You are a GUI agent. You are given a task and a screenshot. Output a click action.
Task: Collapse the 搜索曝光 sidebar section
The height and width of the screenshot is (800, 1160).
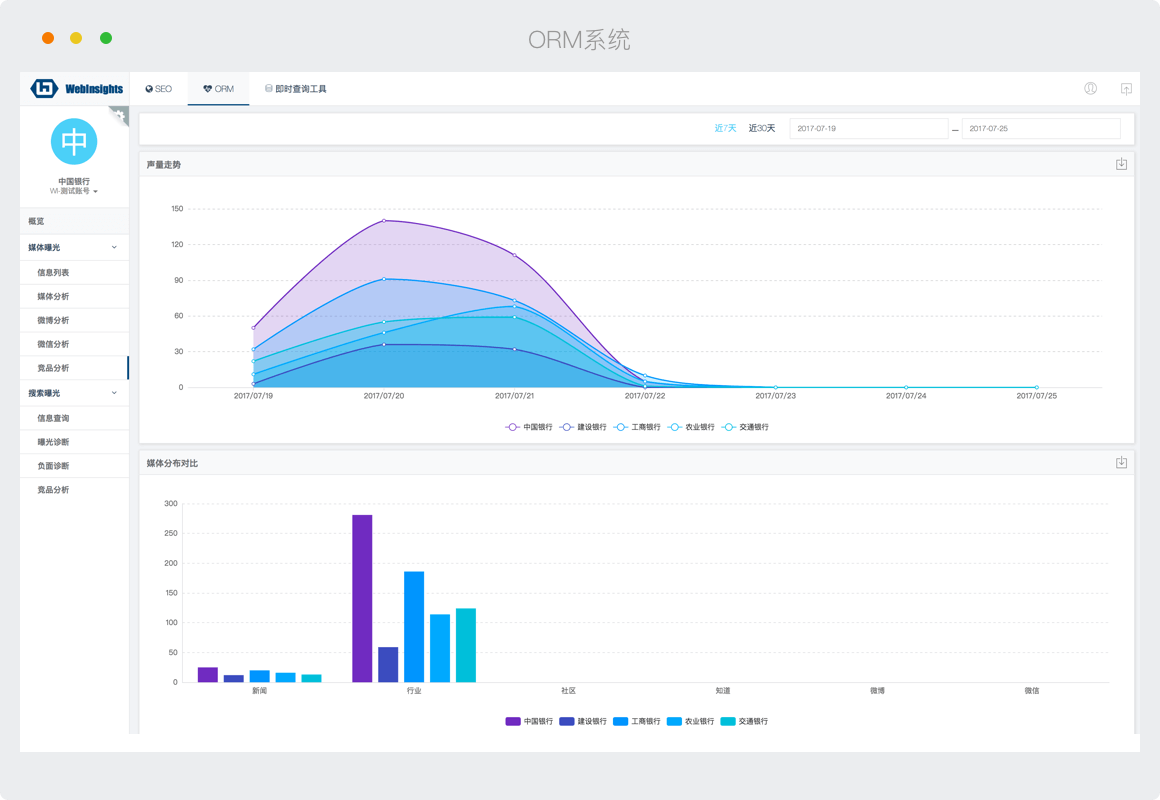point(114,393)
